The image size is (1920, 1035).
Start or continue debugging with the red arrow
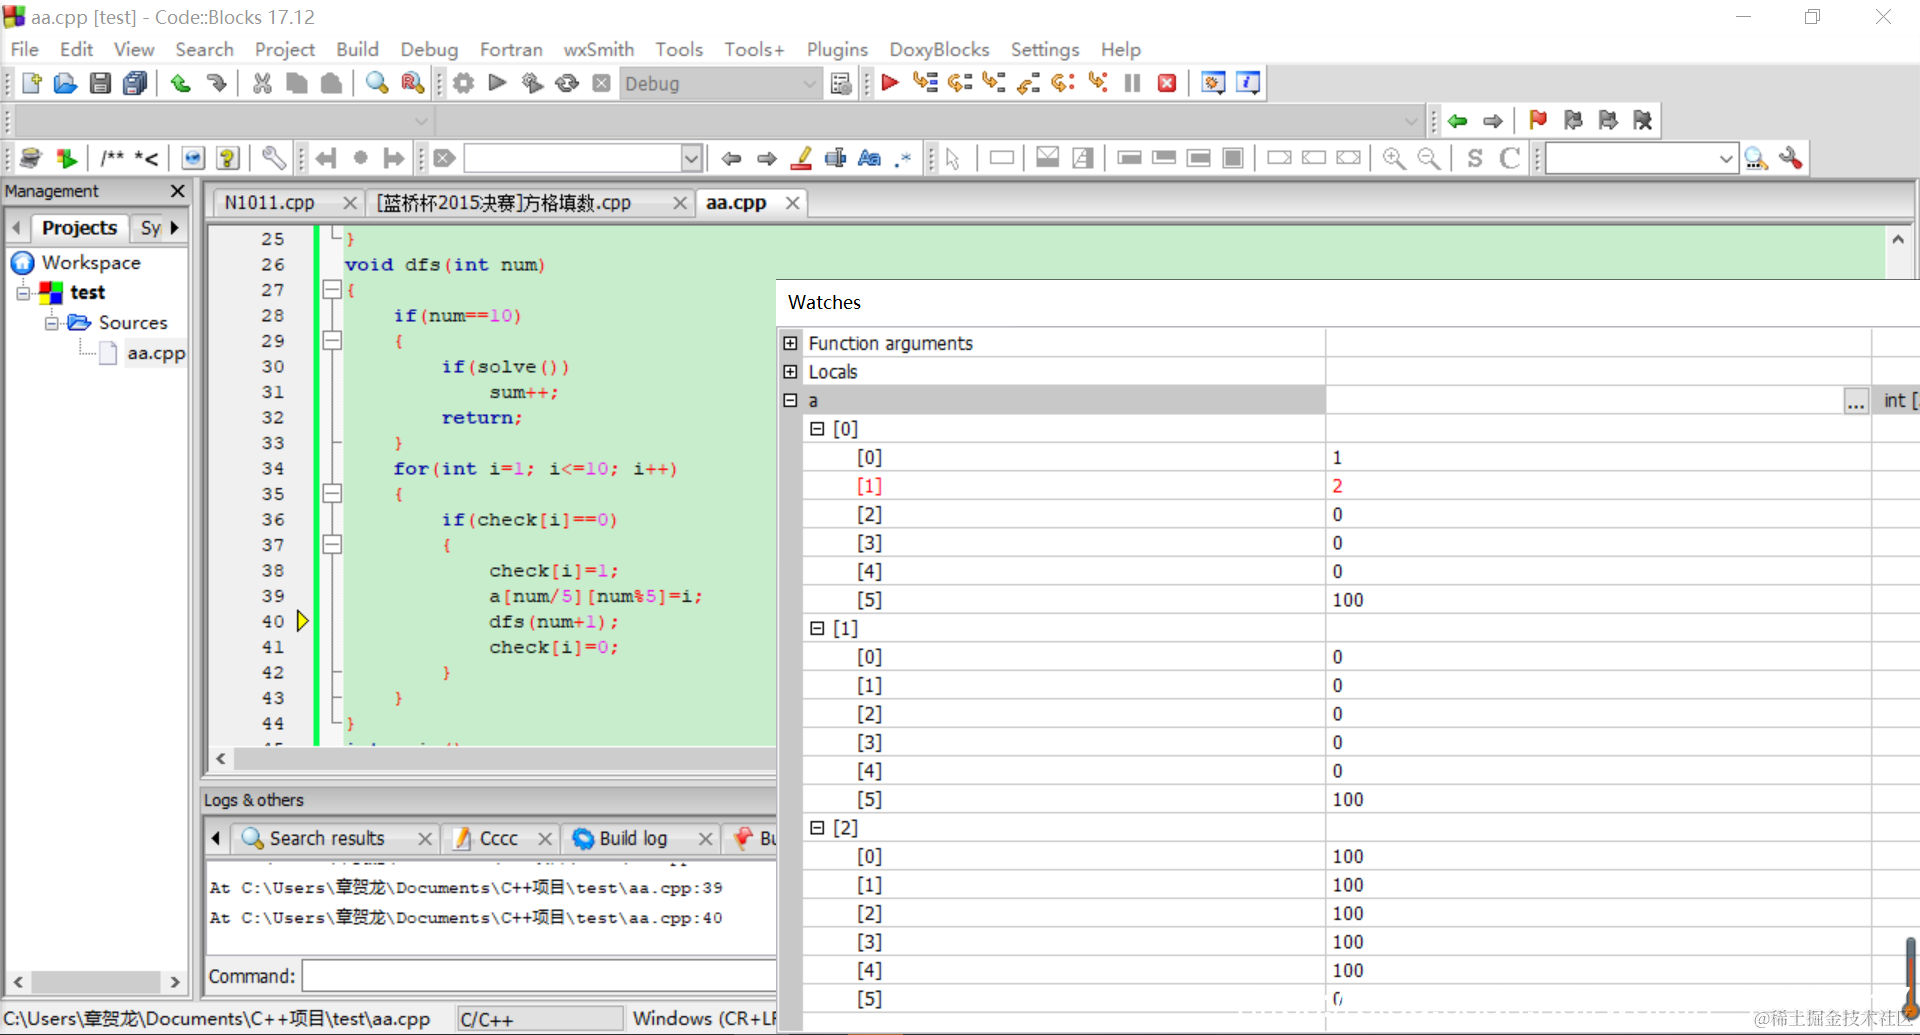[890, 83]
